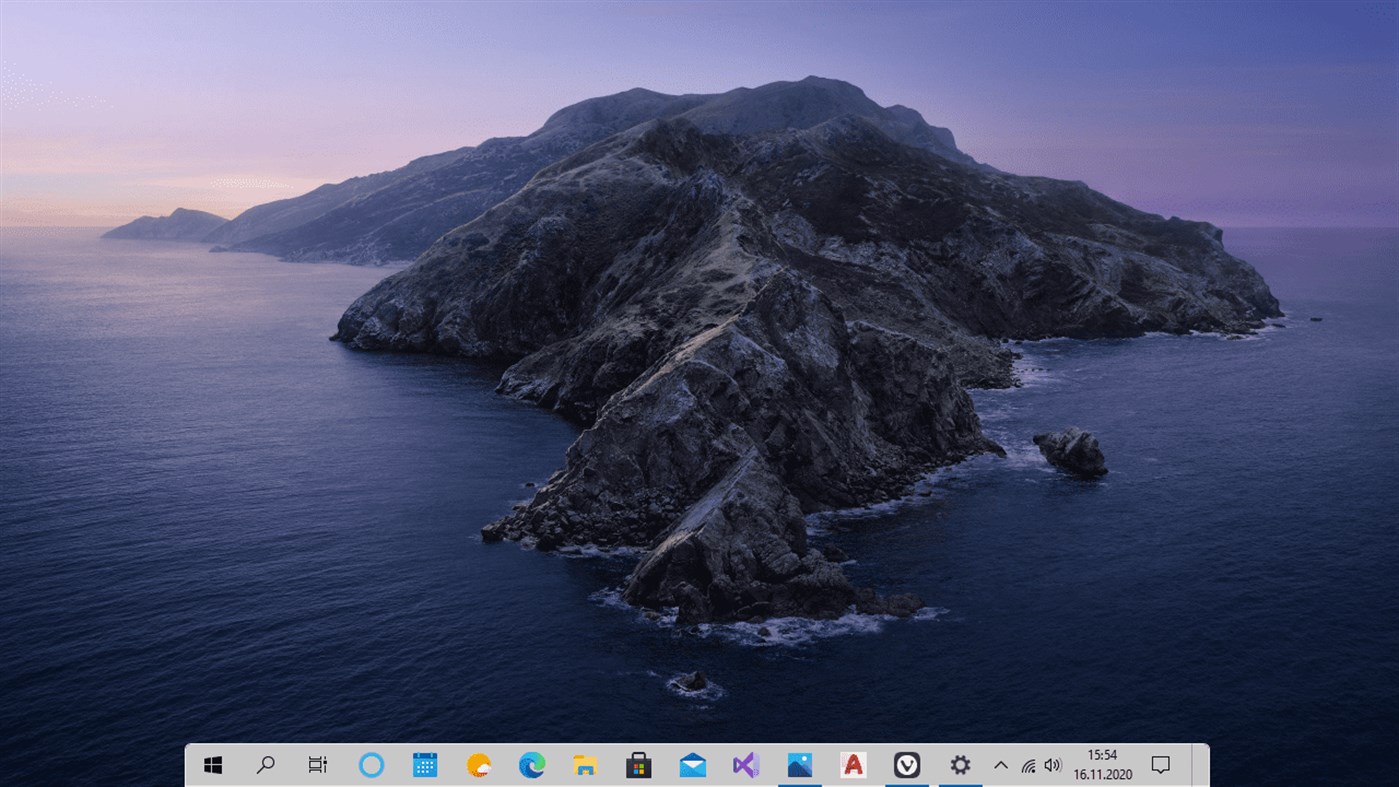Image resolution: width=1399 pixels, height=787 pixels.
Task: Open the Calendar app
Action: coord(424,764)
